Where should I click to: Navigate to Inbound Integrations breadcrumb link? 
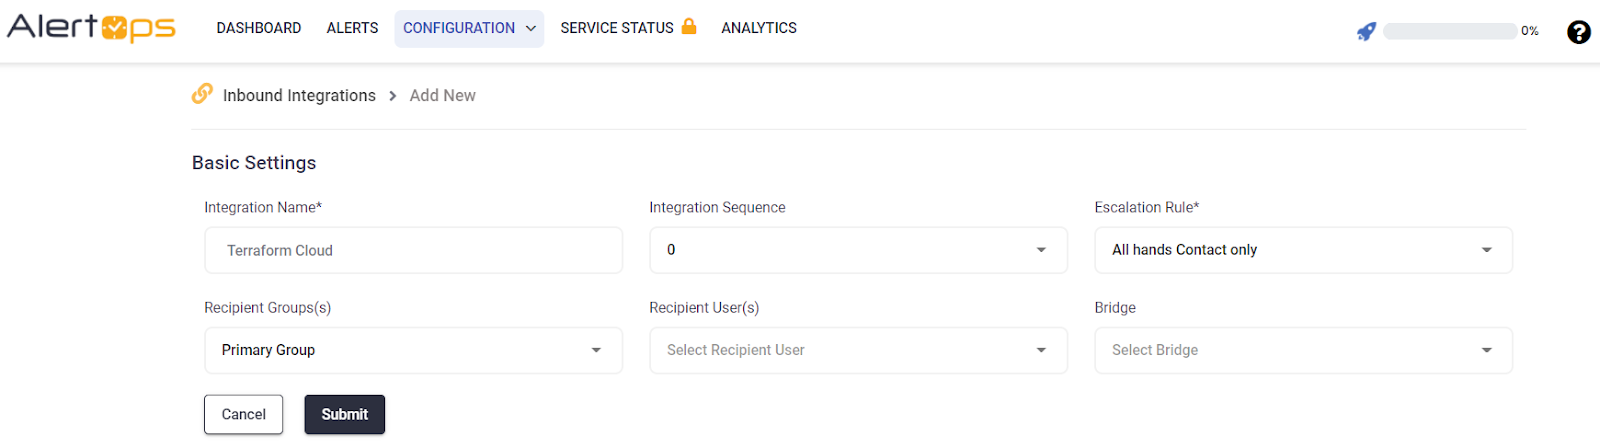click(x=299, y=96)
